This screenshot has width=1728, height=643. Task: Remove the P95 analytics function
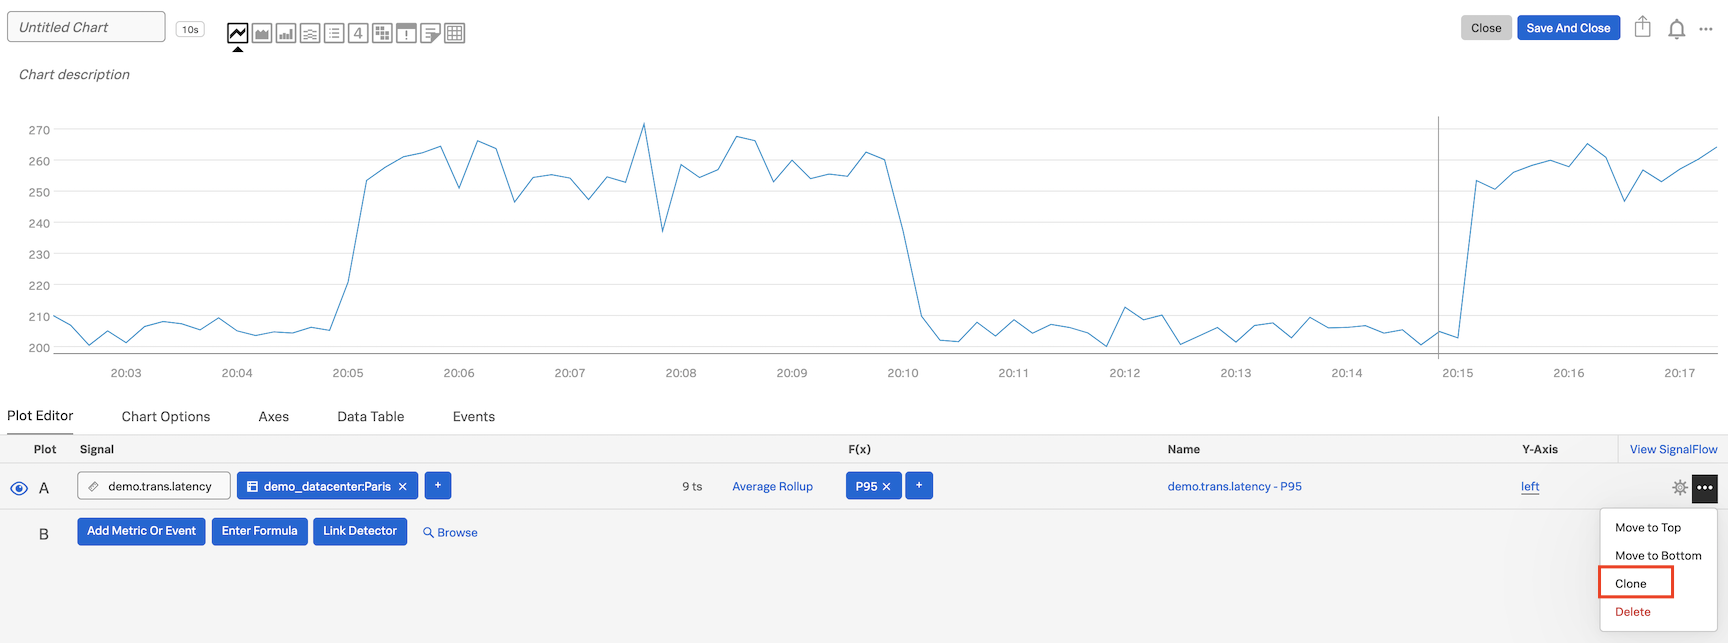pyautogui.click(x=886, y=487)
